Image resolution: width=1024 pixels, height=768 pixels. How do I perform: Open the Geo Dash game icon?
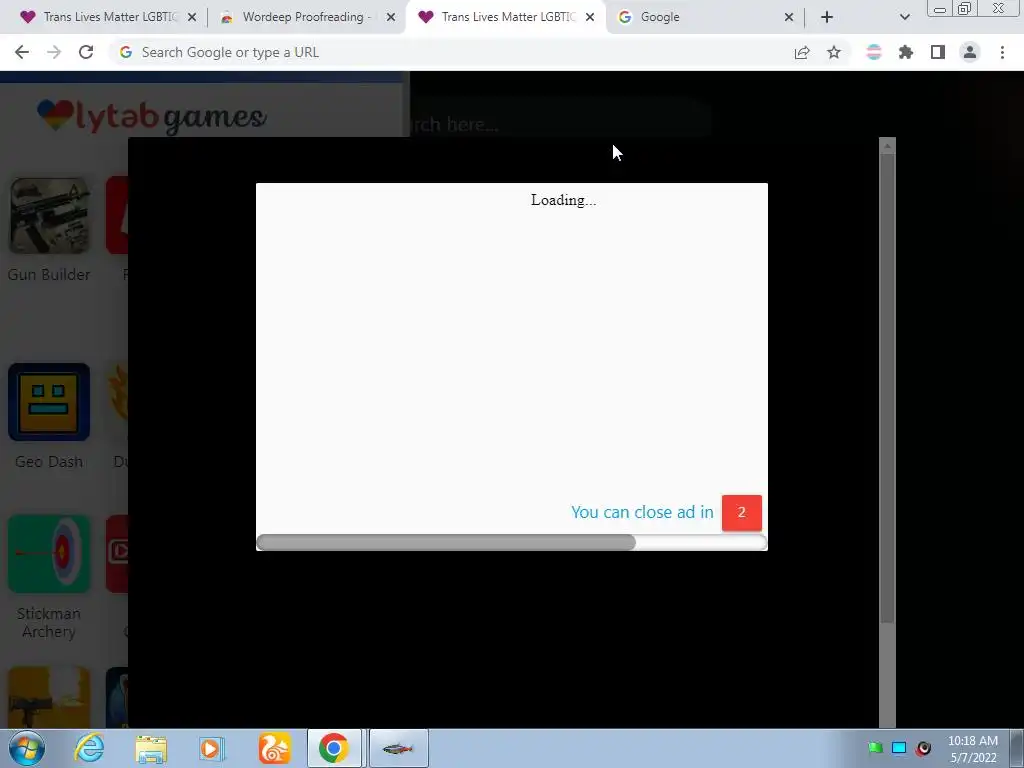click(49, 402)
